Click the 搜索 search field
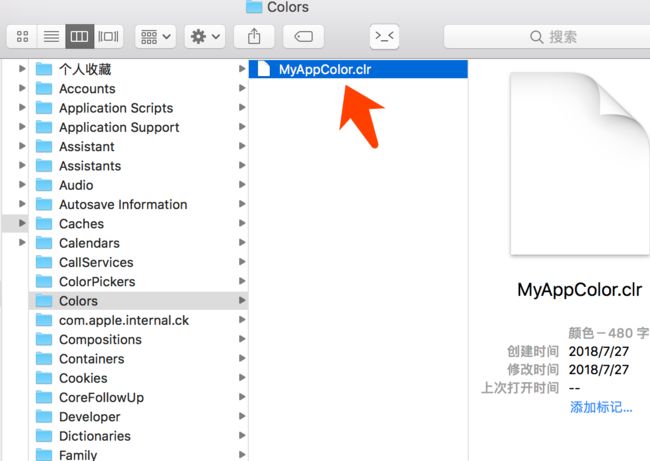Screen dimensions: 650x461 pyautogui.click(x=547, y=37)
